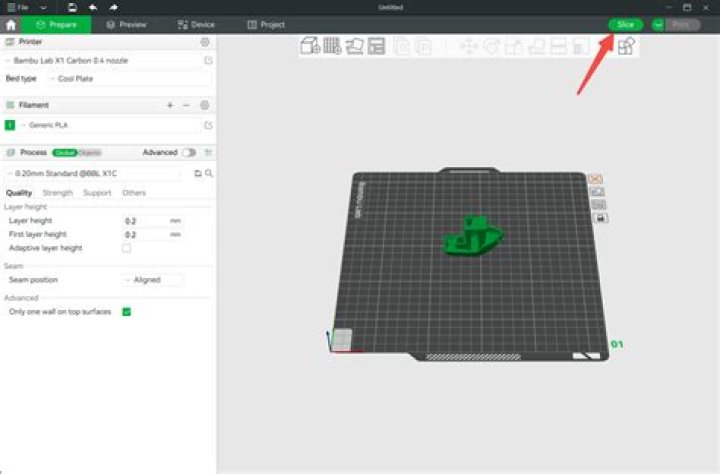Switch to the Project tab
The image size is (720, 474).
pyautogui.click(x=266, y=25)
